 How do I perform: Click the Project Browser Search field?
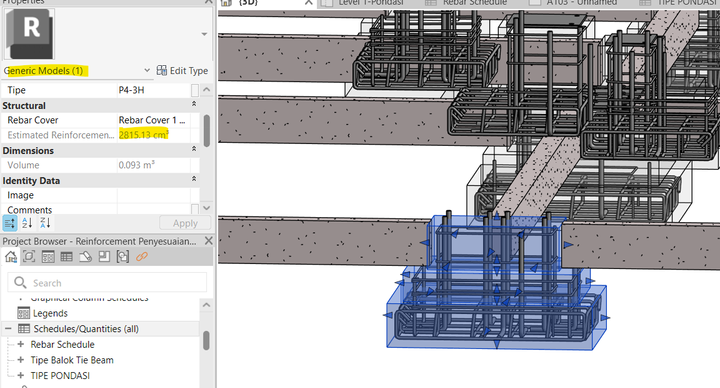pos(107,282)
